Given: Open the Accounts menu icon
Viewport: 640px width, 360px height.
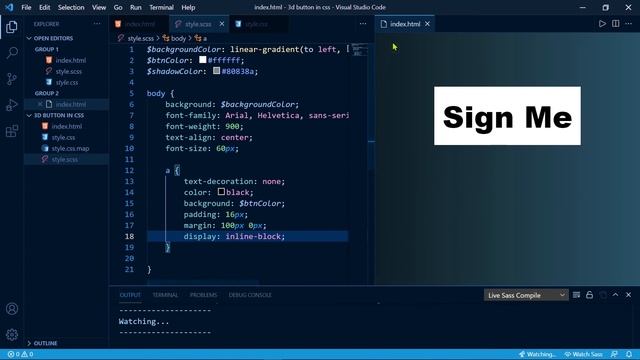Looking at the screenshot, I should 12,309.
